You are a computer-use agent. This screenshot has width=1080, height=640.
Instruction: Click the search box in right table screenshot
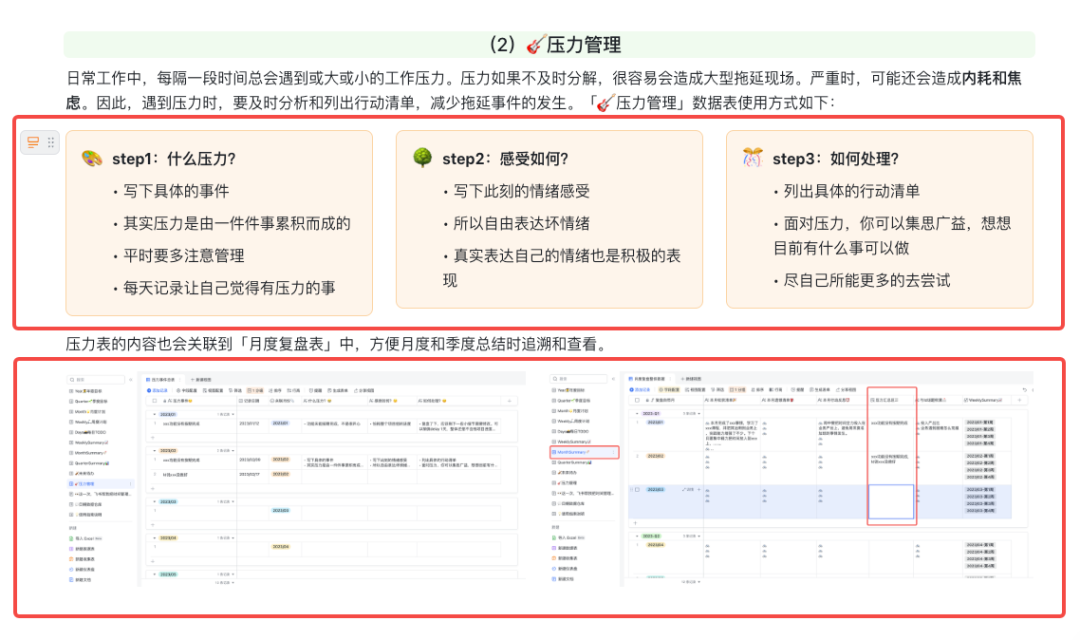coord(579,379)
